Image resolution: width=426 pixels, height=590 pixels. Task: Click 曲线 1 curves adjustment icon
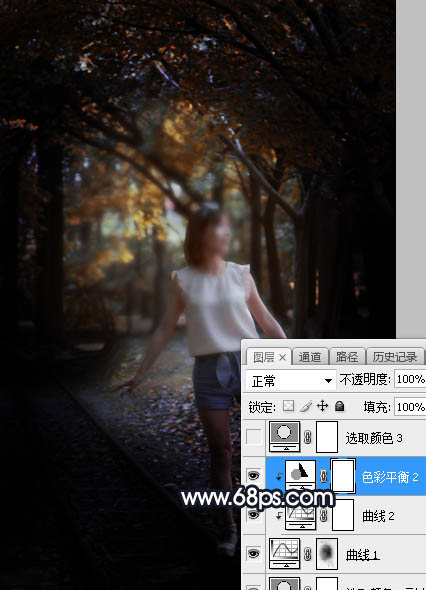(x=285, y=553)
